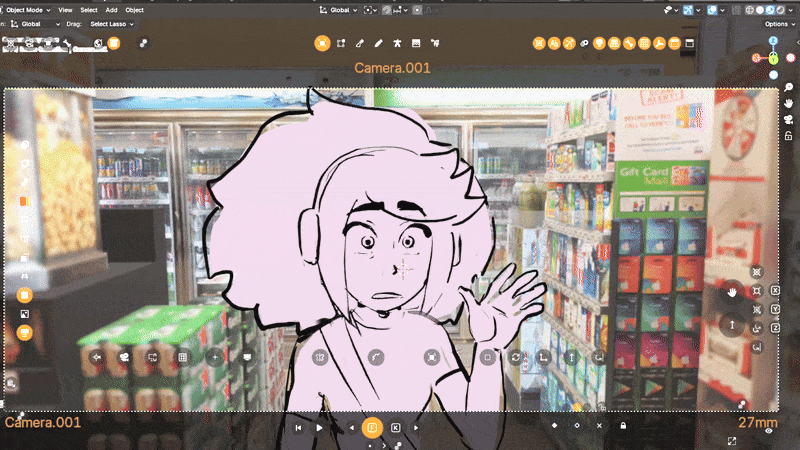Open the Object menu

coord(134,10)
